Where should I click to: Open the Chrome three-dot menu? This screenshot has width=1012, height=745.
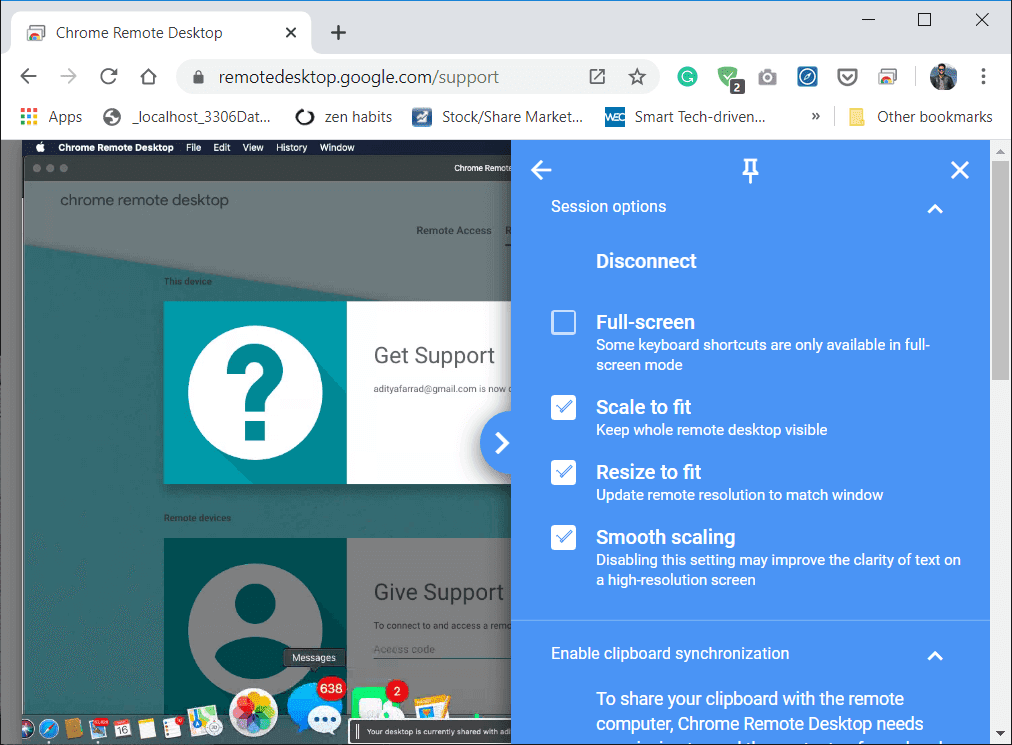[x=983, y=77]
